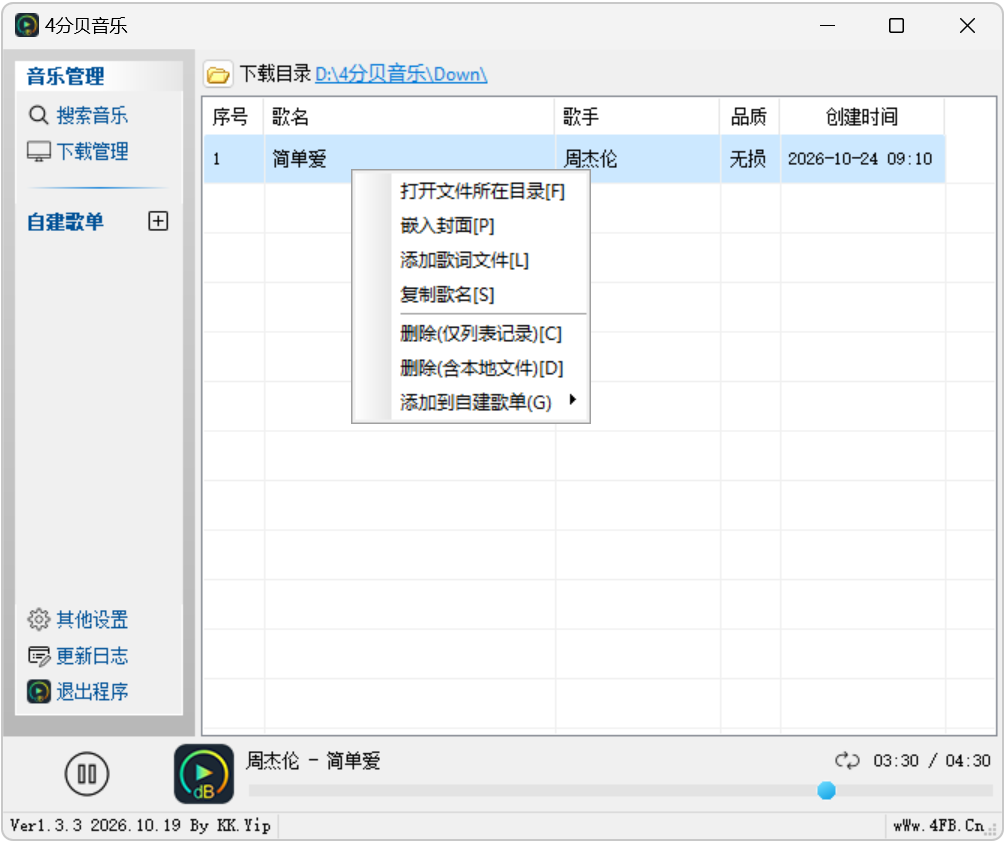This screenshot has width=1006, height=843.
Task: Open 更新日志 in the sidebar
Action: 92,656
